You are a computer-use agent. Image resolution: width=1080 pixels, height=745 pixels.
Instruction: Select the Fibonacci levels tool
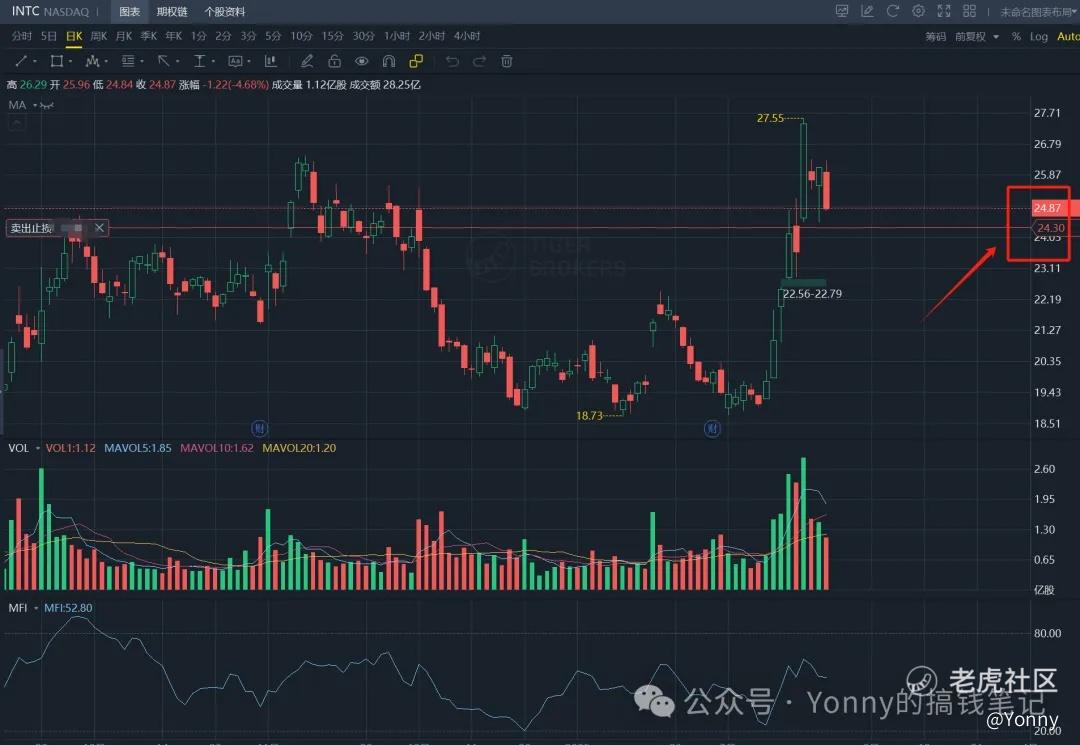pyautogui.click(x=128, y=61)
